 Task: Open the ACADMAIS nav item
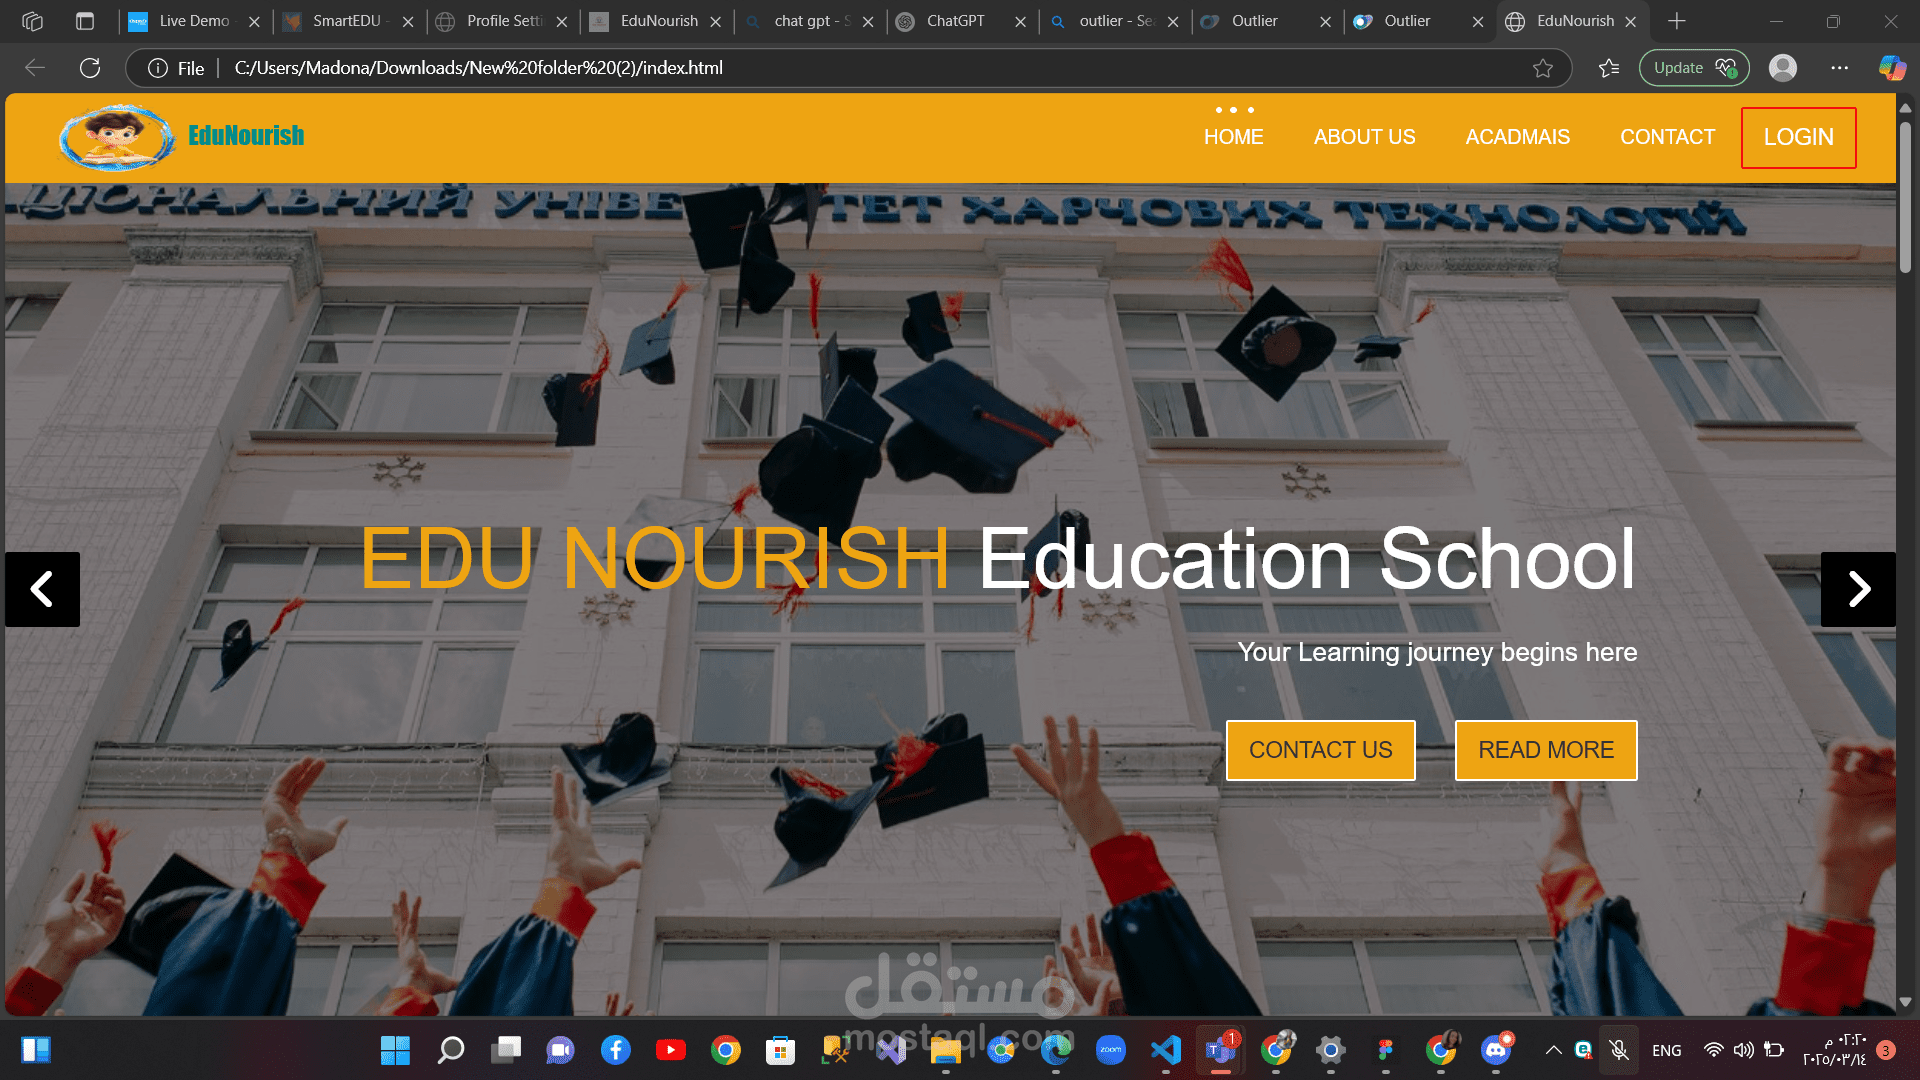(x=1517, y=137)
